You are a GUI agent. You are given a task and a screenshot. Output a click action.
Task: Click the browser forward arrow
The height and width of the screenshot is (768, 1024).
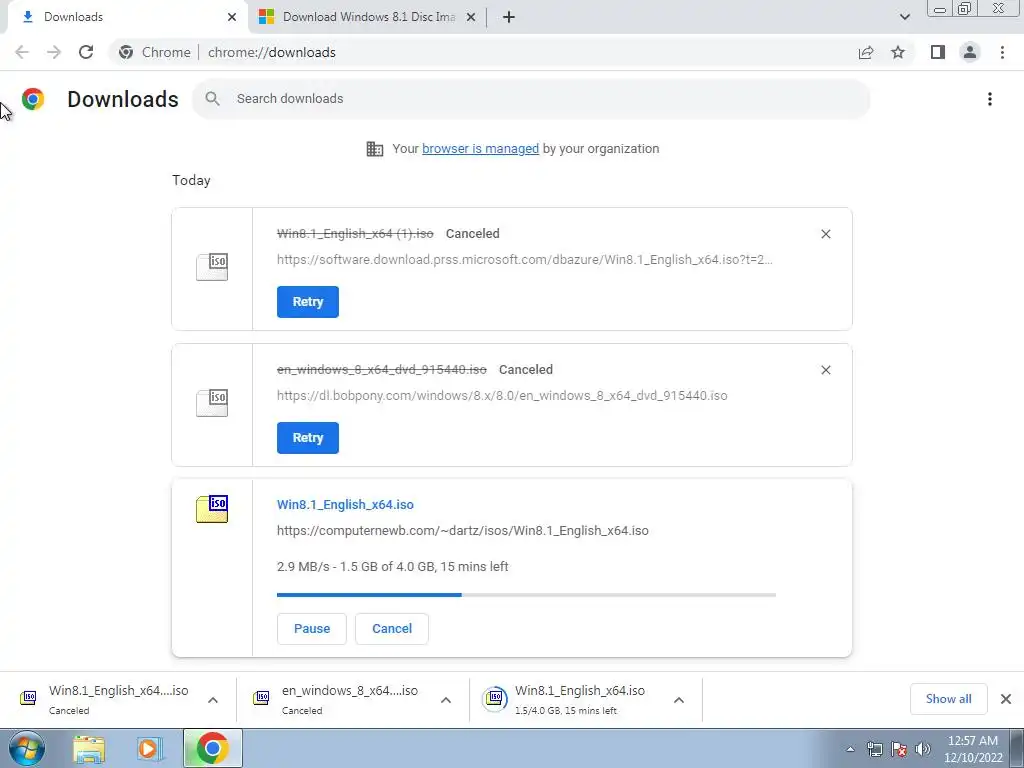point(54,52)
